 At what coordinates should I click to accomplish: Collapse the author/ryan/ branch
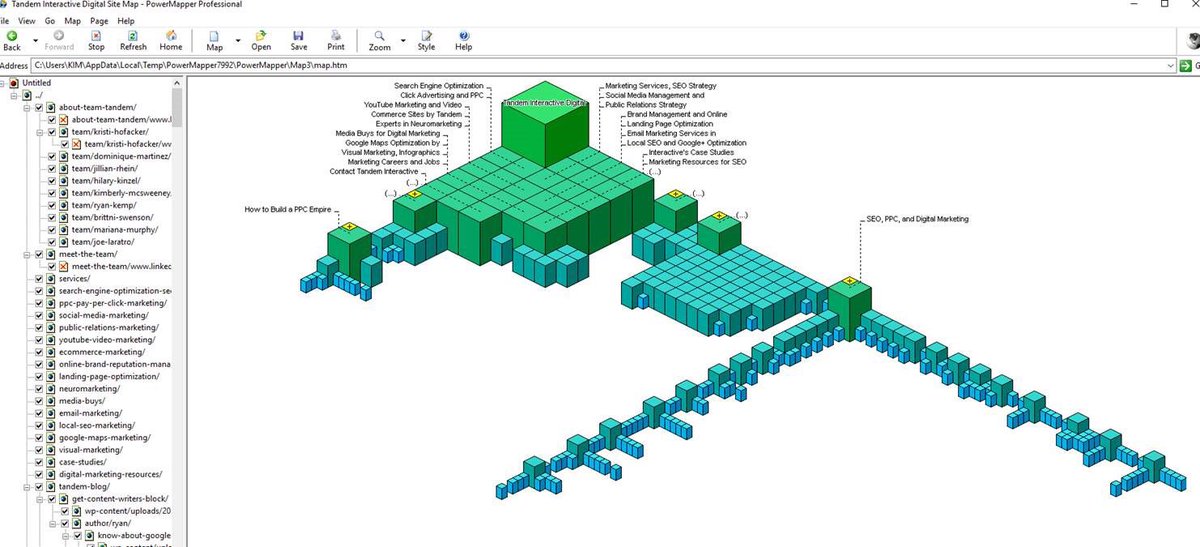tap(52, 523)
